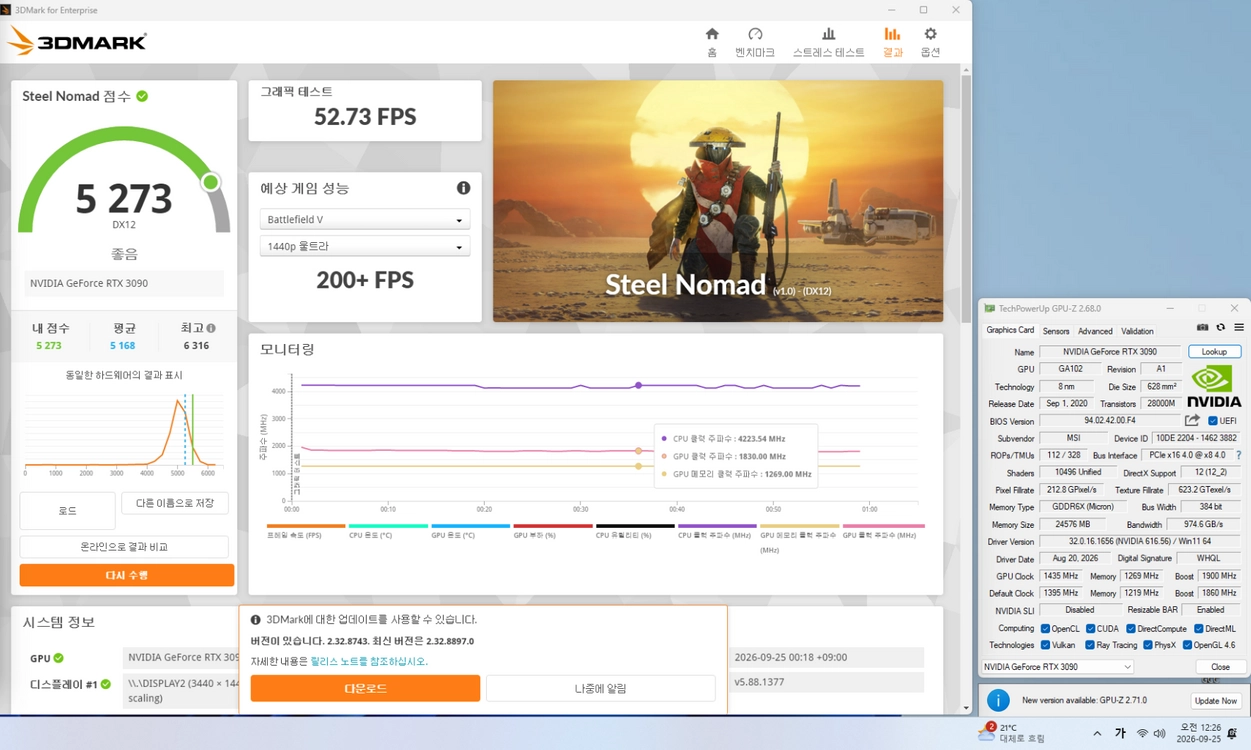Open the GPU-Z hamburger menu

tap(1238, 328)
